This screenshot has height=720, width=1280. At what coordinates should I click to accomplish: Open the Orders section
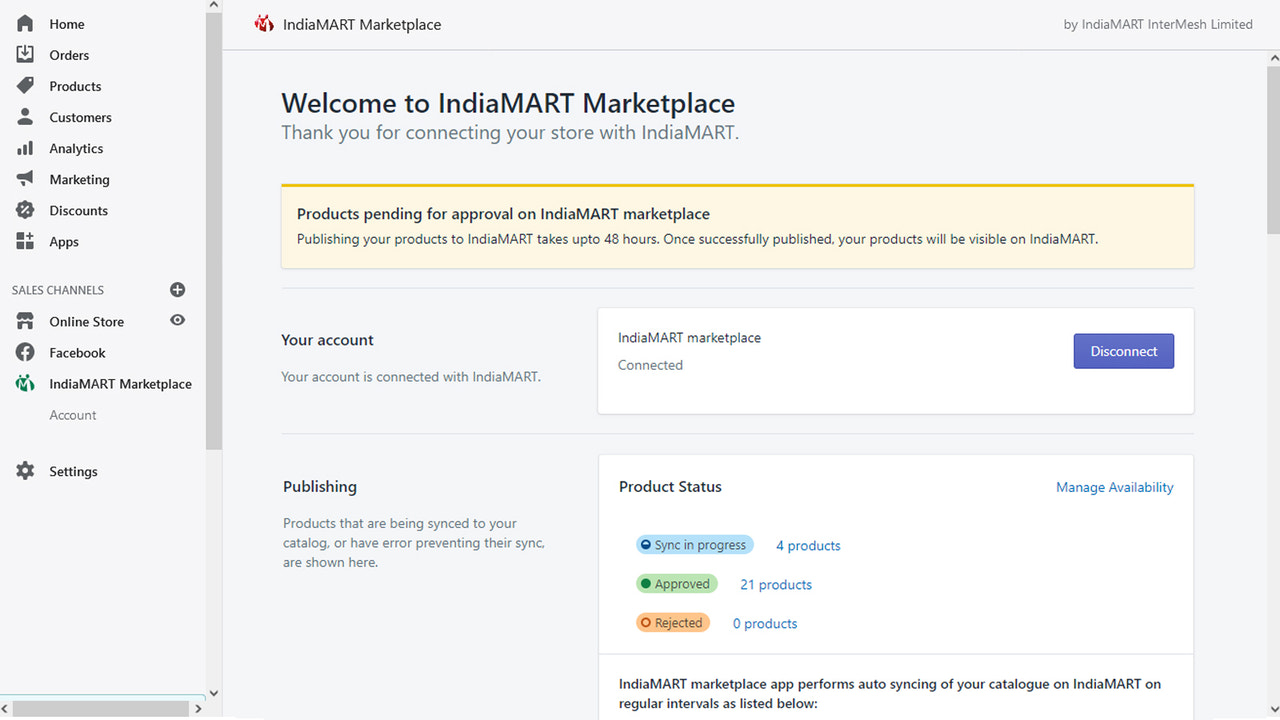[x=68, y=55]
